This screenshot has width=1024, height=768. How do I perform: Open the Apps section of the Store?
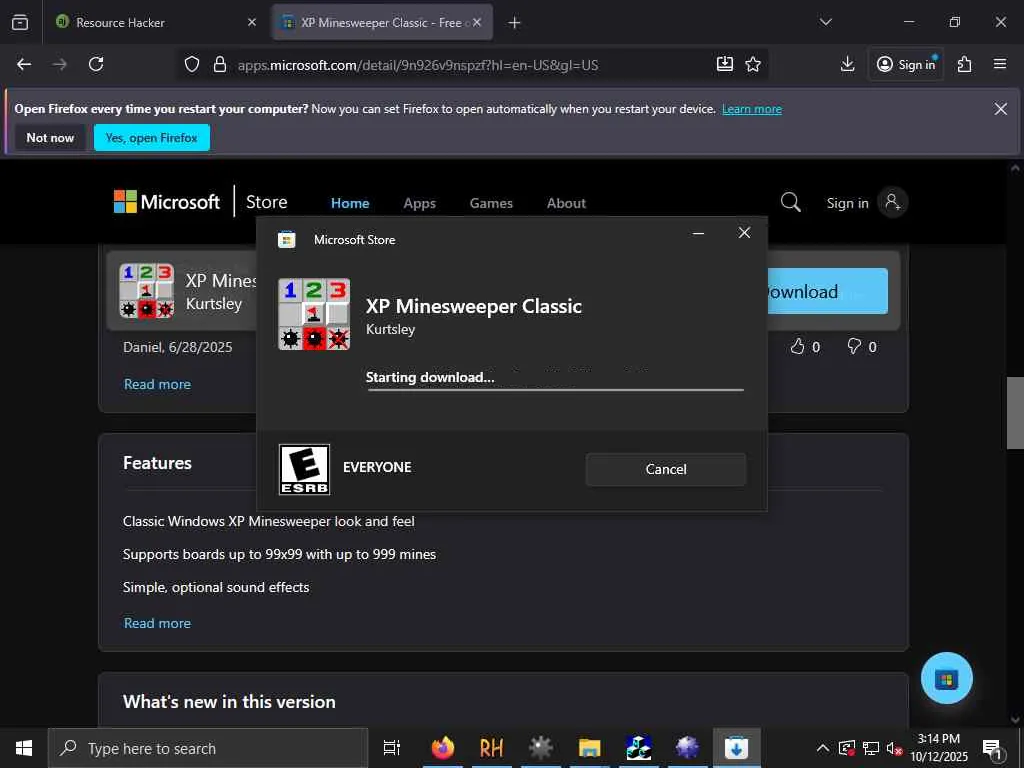[x=419, y=203]
